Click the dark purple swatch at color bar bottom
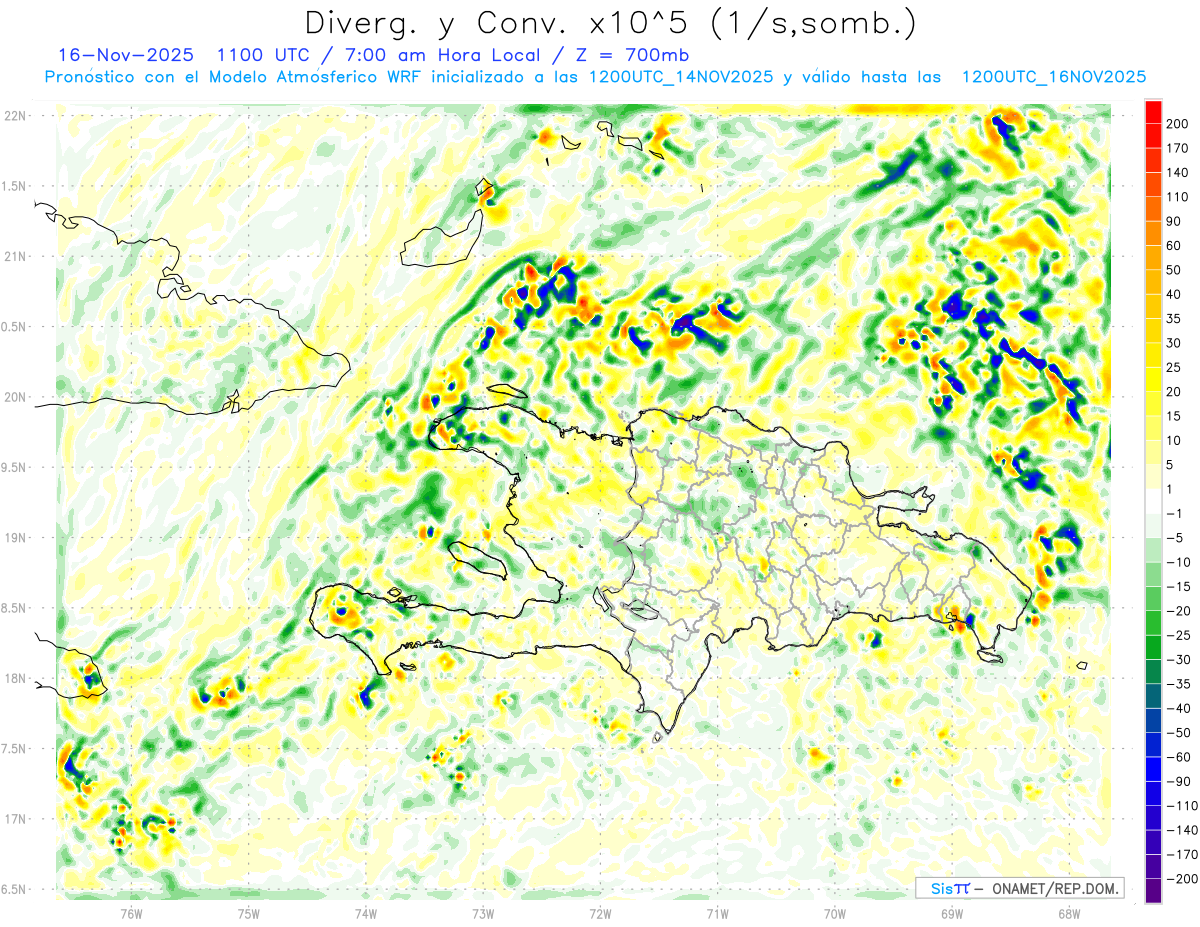 (1153, 891)
